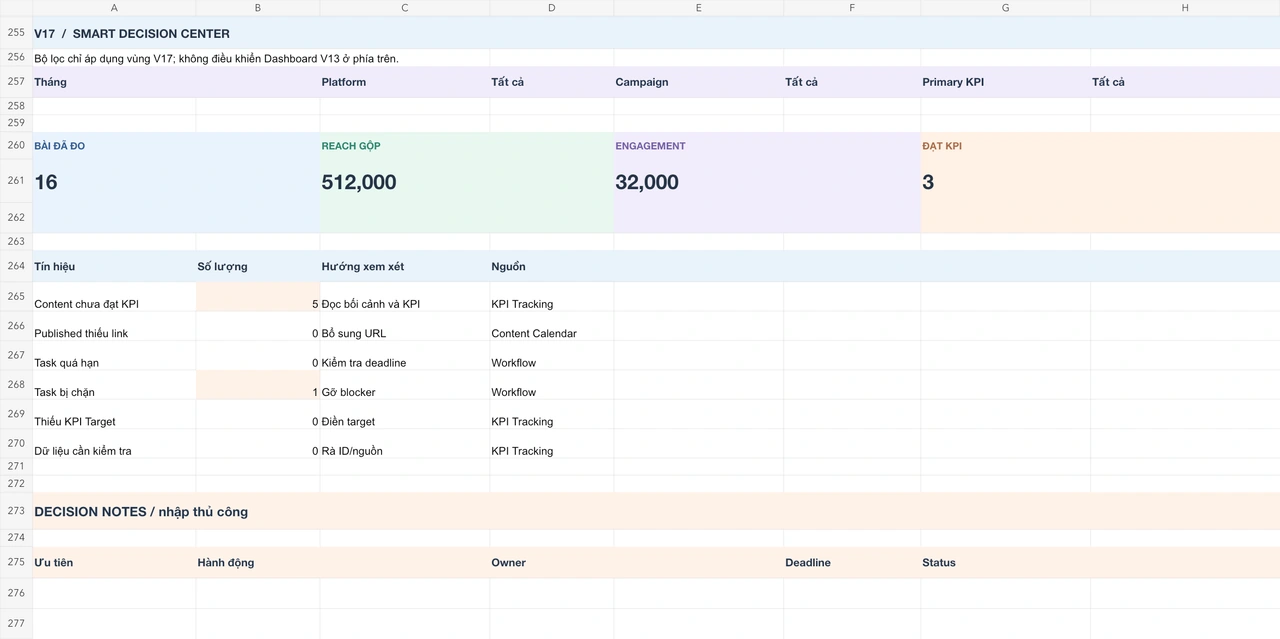Select the 'Task quá hạn' cell
Image resolution: width=1280 pixels, height=639 pixels.
114,356
